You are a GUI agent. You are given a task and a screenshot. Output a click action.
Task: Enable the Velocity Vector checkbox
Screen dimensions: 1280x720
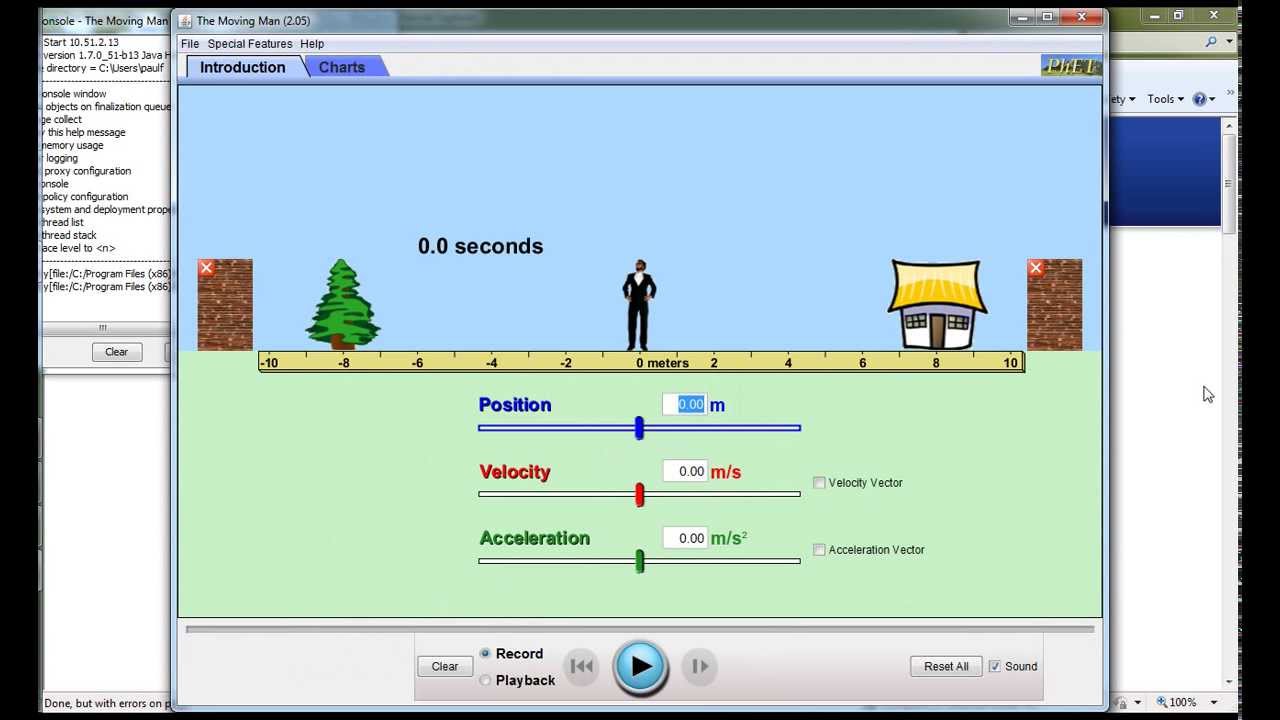click(819, 483)
